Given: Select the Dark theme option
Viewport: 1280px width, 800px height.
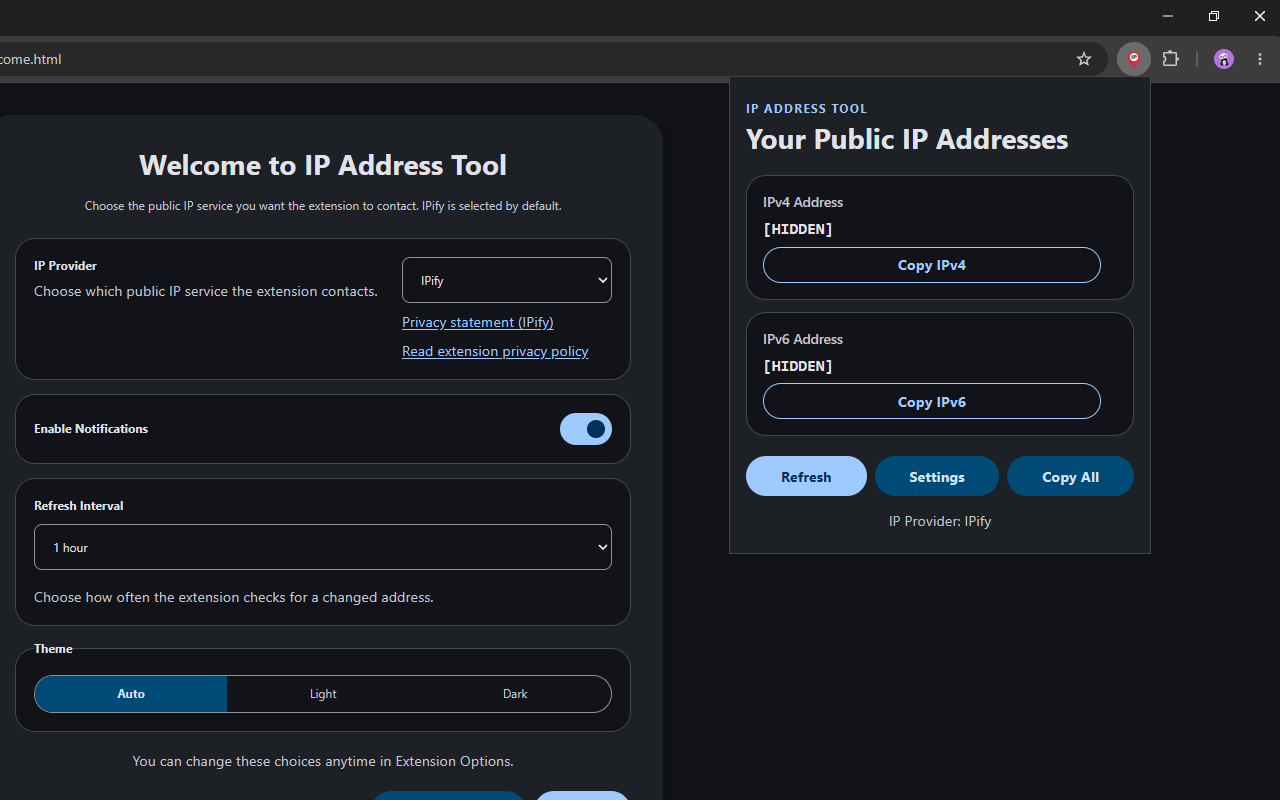Looking at the screenshot, I should pos(515,694).
